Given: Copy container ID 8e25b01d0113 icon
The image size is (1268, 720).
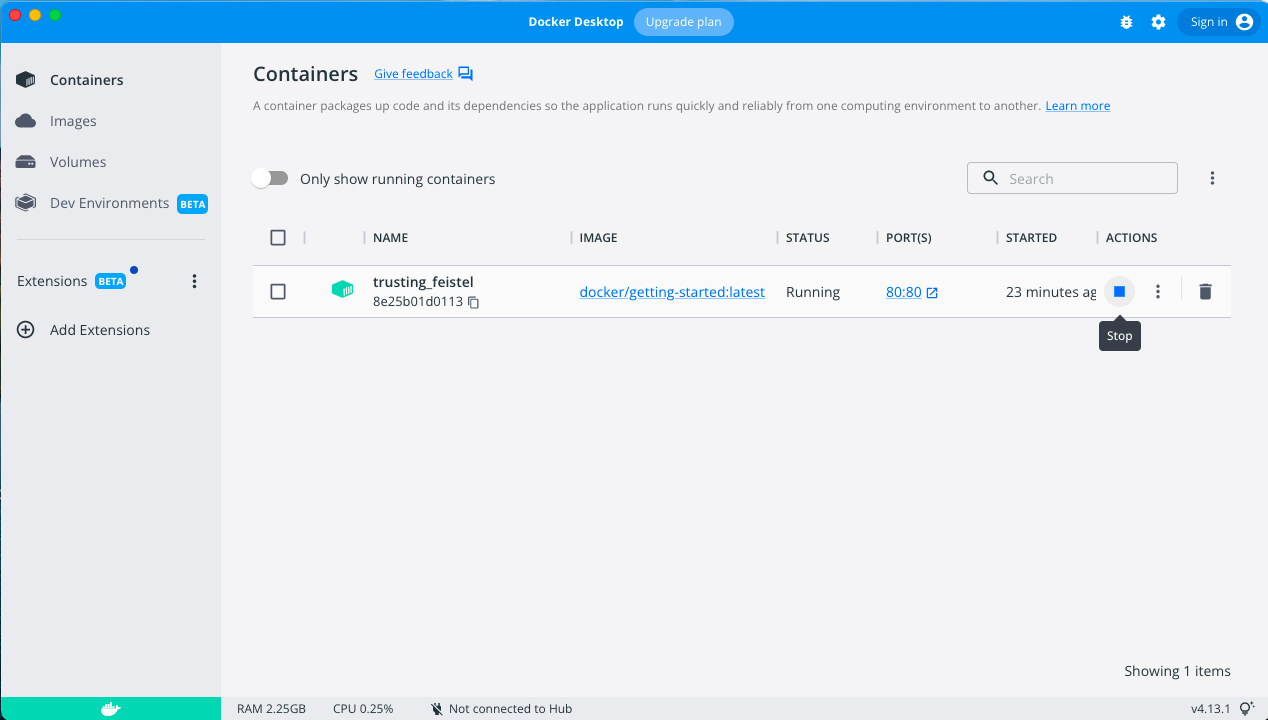Looking at the screenshot, I should pyautogui.click(x=474, y=302).
